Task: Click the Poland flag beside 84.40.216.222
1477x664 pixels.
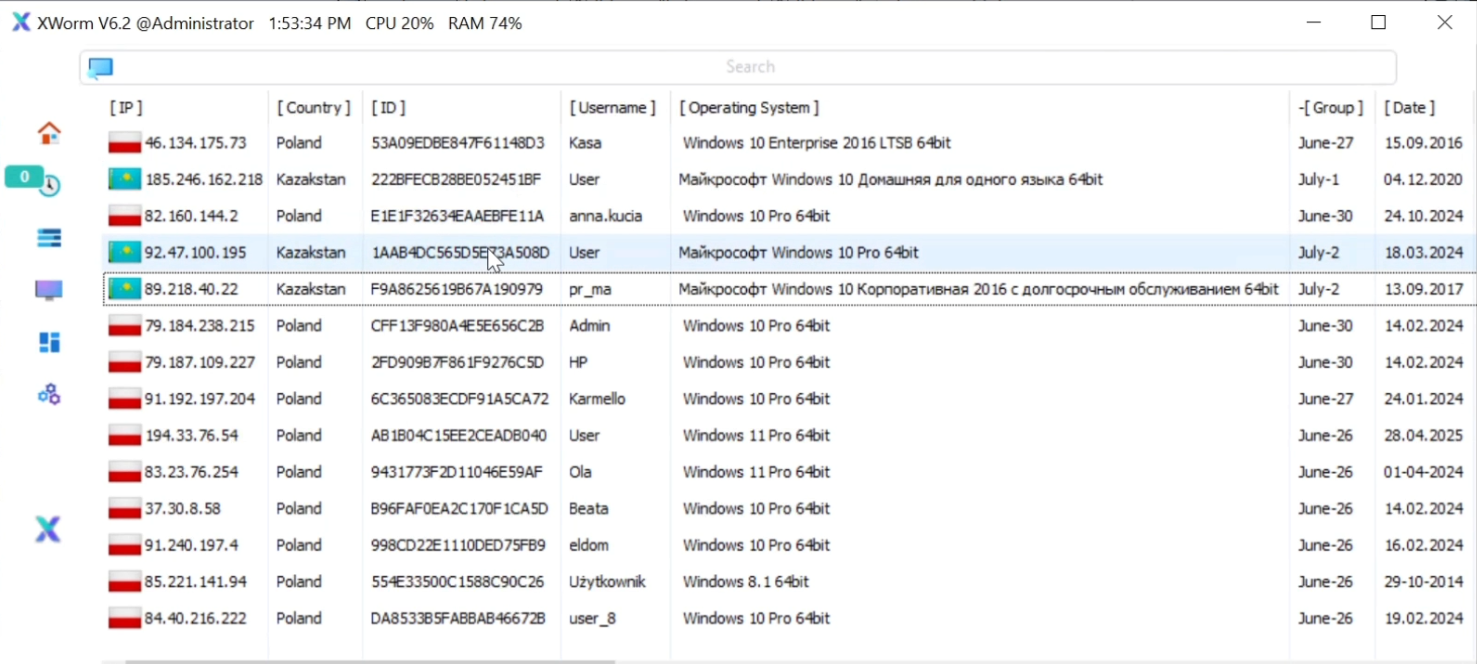Action: pos(125,618)
